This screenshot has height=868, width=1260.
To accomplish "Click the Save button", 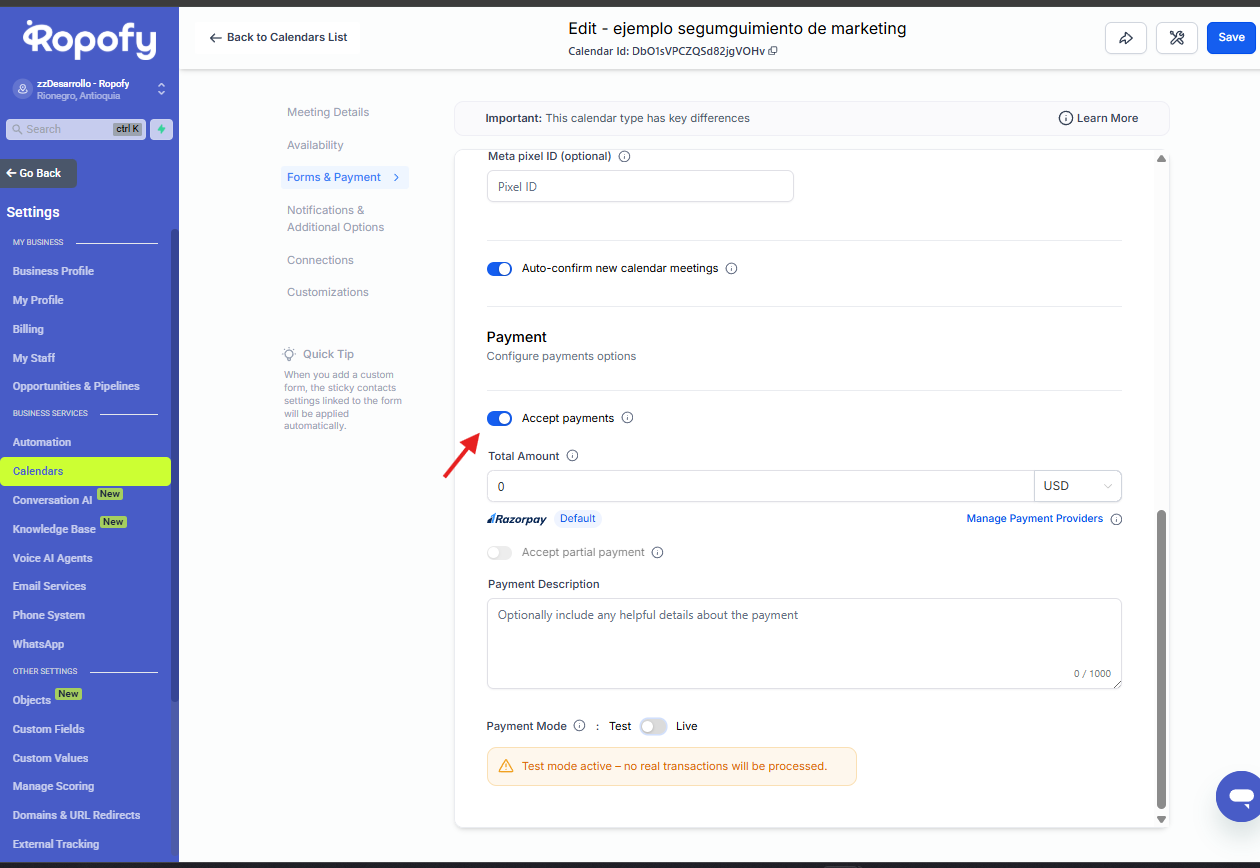I will coord(1231,38).
